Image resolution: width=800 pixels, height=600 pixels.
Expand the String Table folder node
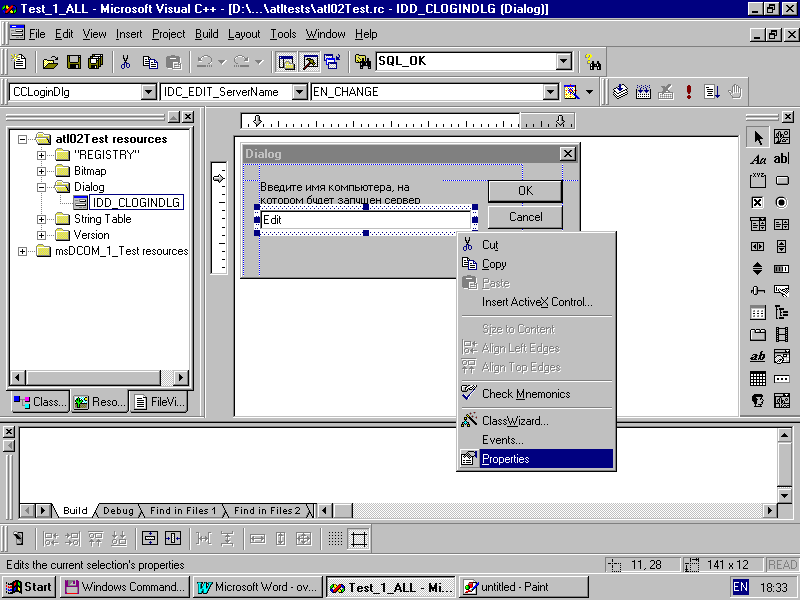pyautogui.click(x=42, y=219)
